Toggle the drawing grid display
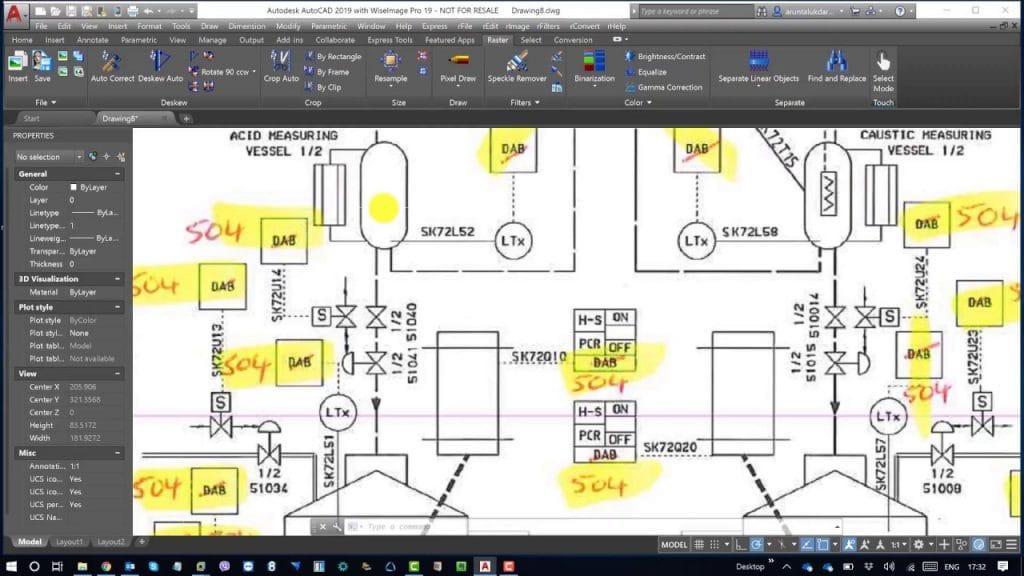This screenshot has width=1024, height=576. click(699, 544)
